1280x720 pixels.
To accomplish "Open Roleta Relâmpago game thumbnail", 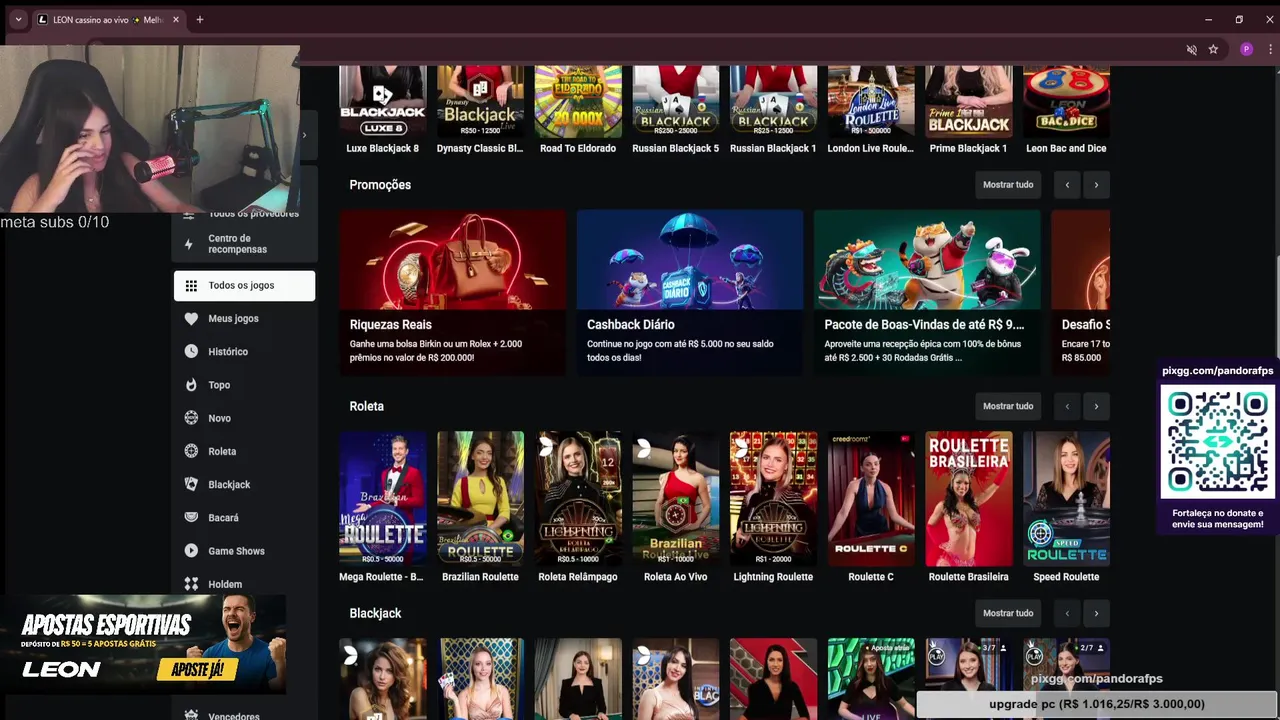I will (x=578, y=499).
